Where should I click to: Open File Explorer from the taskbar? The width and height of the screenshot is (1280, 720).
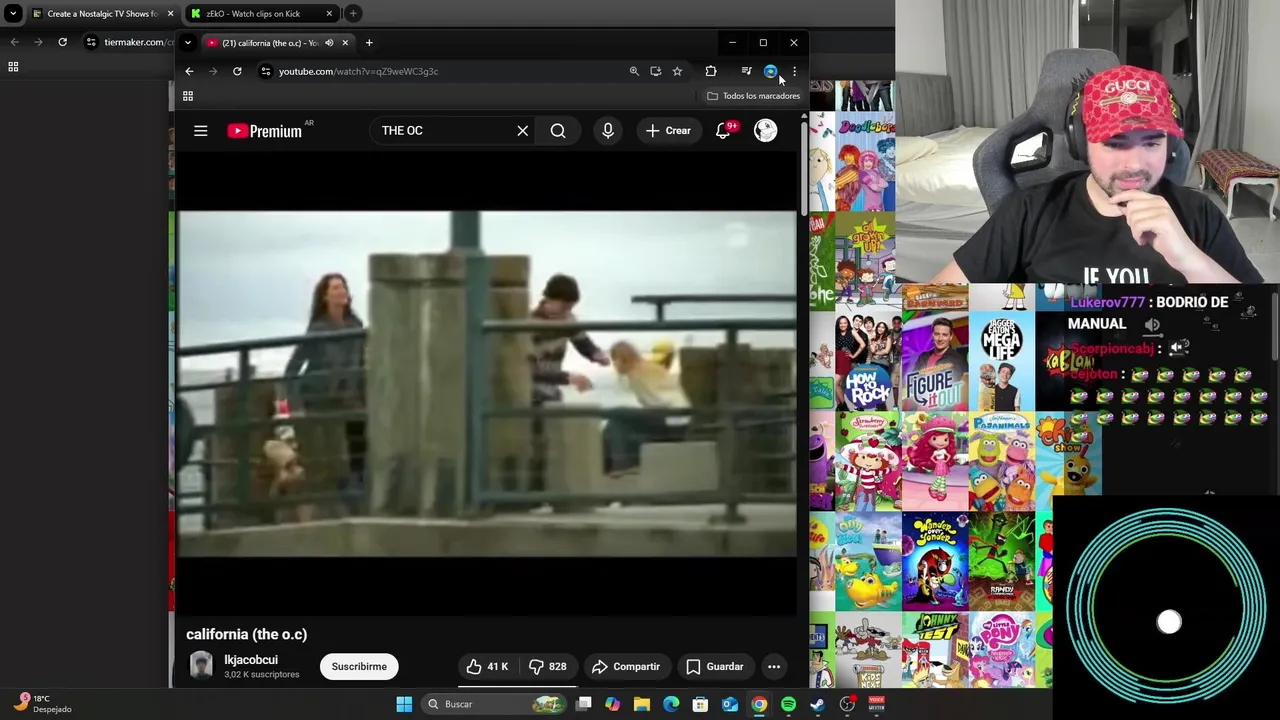[642, 704]
